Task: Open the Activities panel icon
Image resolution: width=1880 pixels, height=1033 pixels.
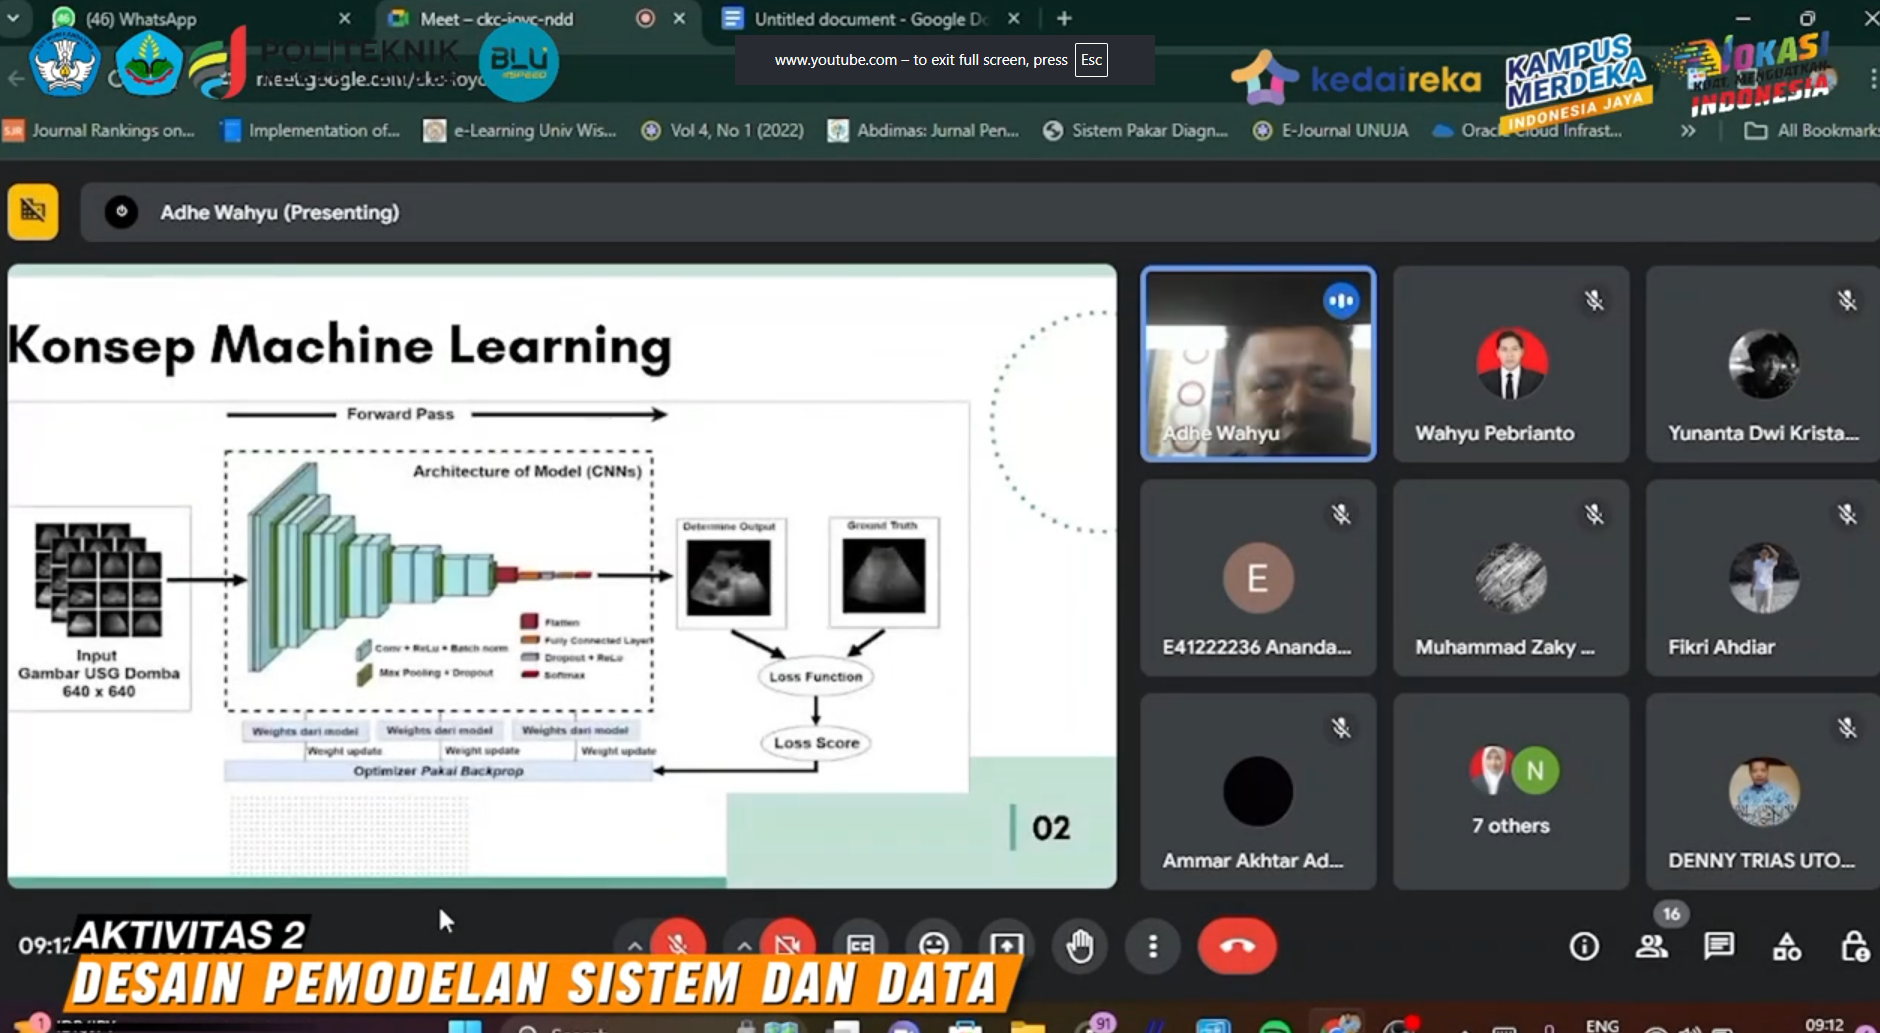Action: [x=1787, y=946]
